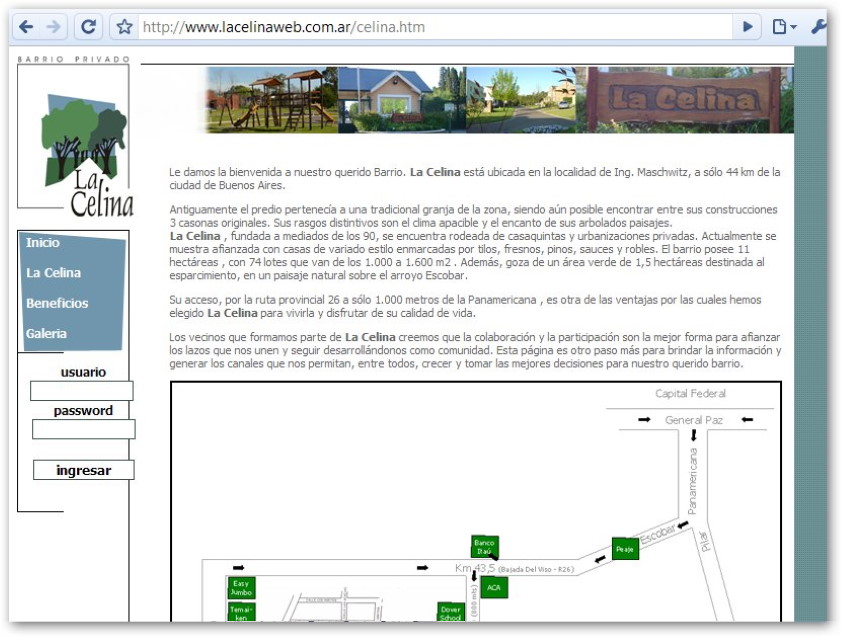Click the Peaje green marker on map
841x636 pixels.
click(x=625, y=549)
